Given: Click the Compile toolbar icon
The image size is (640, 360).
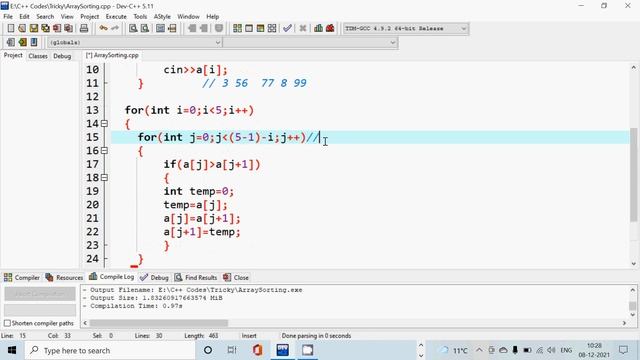Looking at the screenshot, I should pyautogui.click(x=237, y=28).
